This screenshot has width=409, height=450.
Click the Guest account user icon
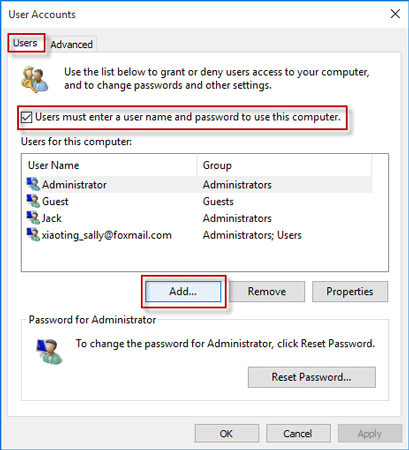click(33, 201)
